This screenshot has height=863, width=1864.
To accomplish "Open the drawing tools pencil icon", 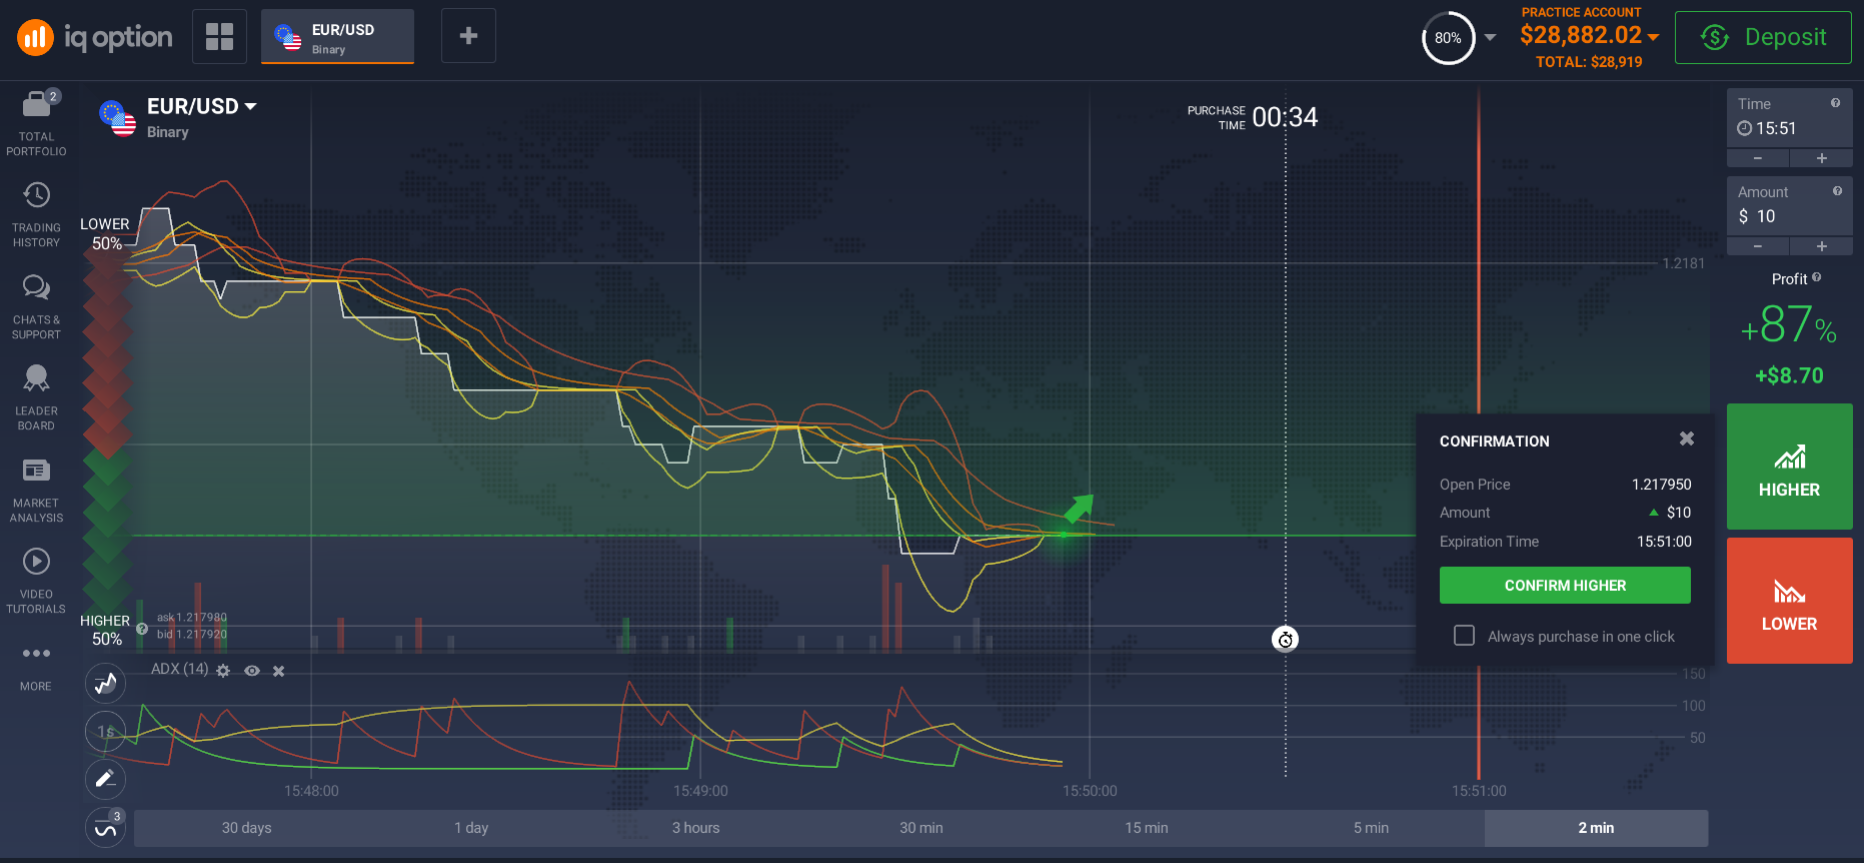I will pyautogui.click(x=105, y=779).
